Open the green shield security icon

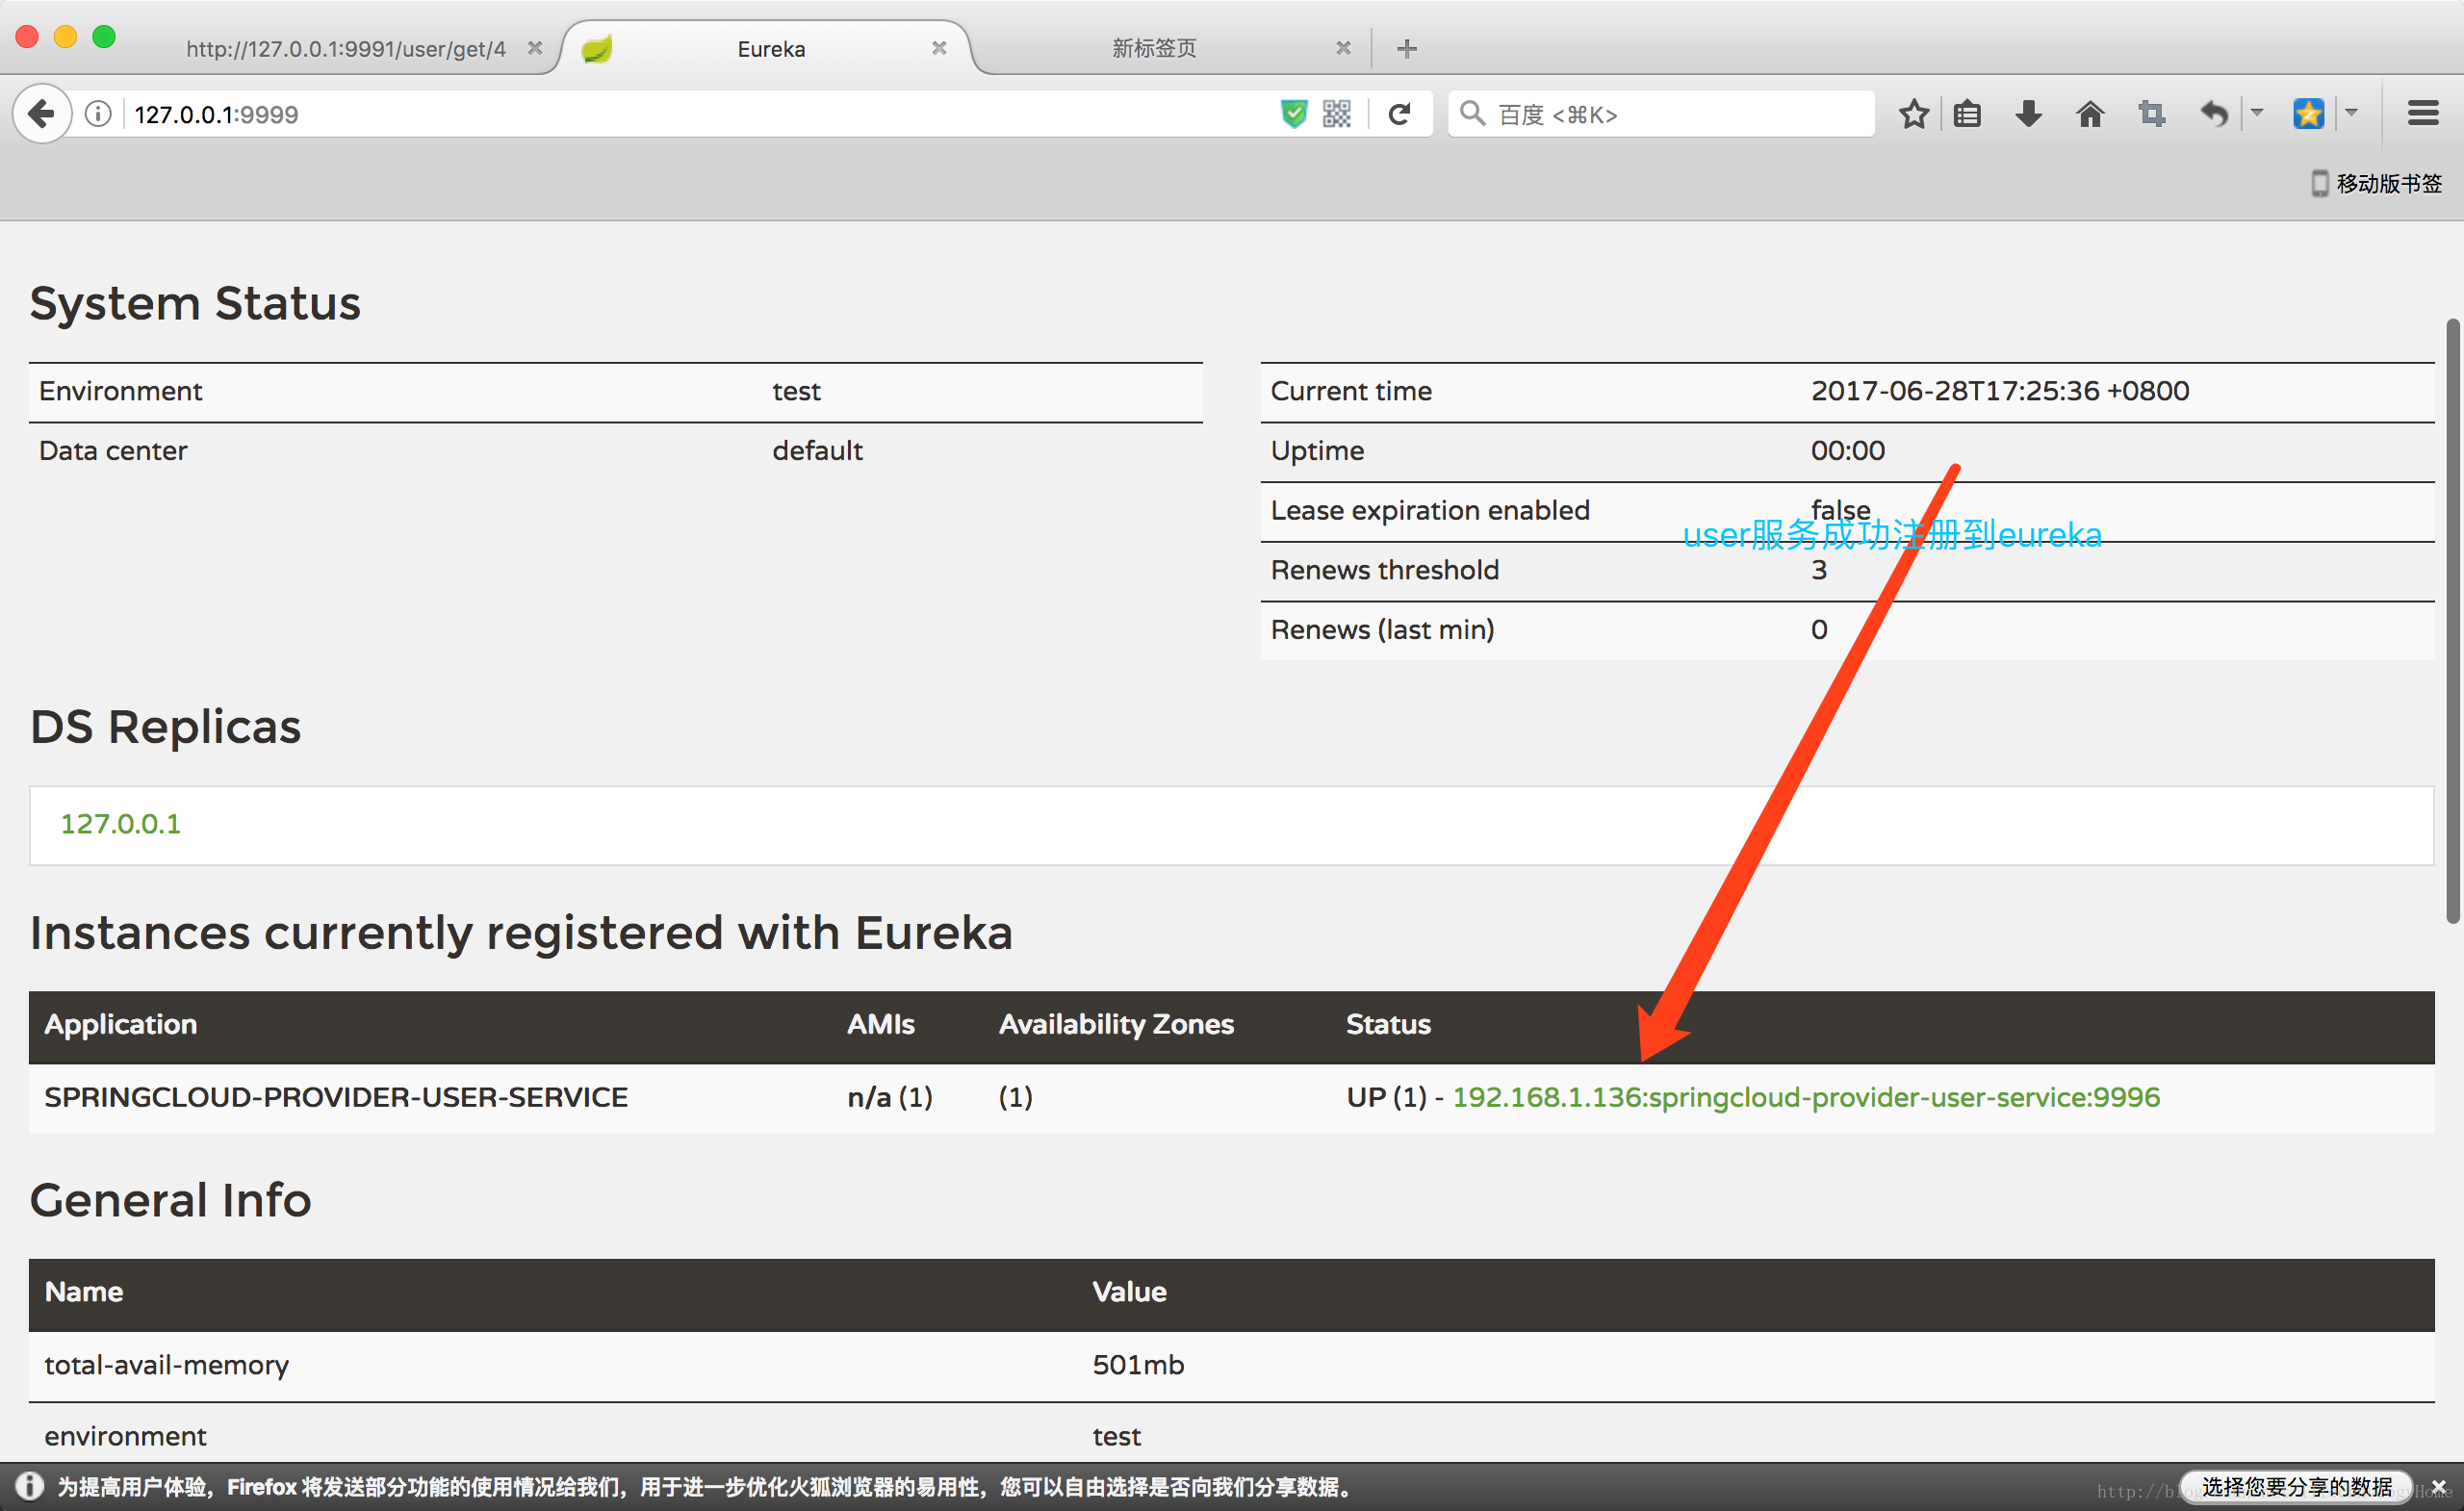click(1293, 114)
